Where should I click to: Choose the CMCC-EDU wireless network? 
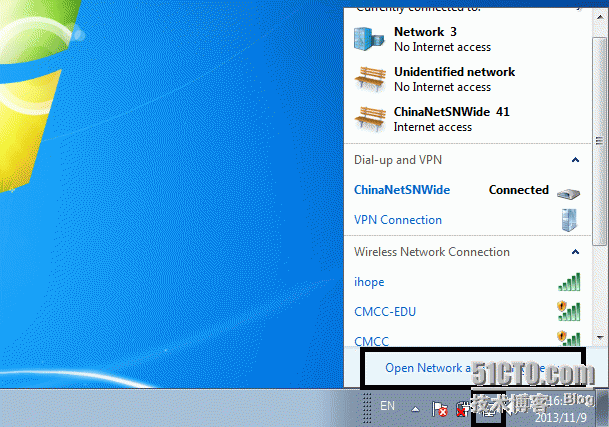click(385, 312)
